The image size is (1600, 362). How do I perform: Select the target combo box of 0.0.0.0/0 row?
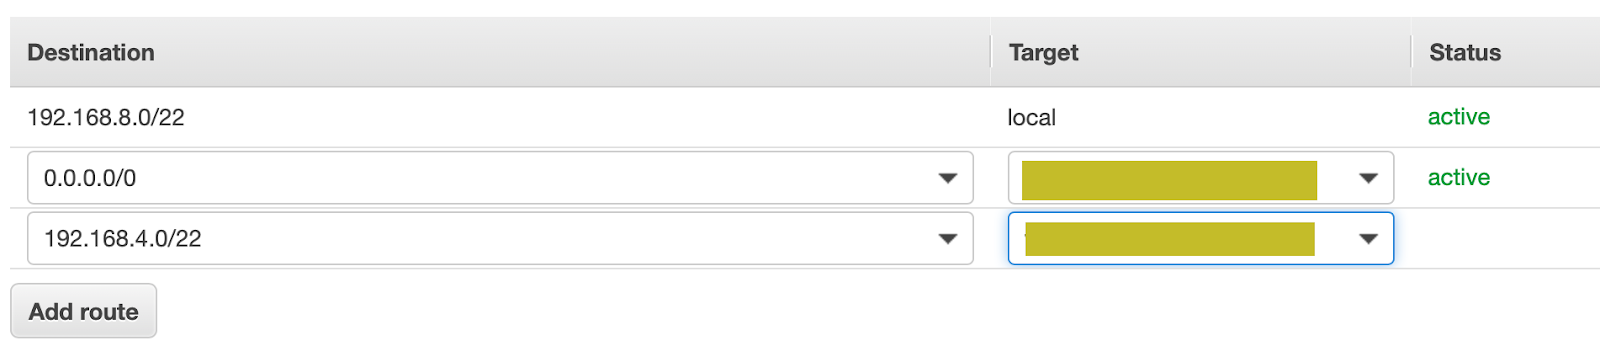[1201, 178]
